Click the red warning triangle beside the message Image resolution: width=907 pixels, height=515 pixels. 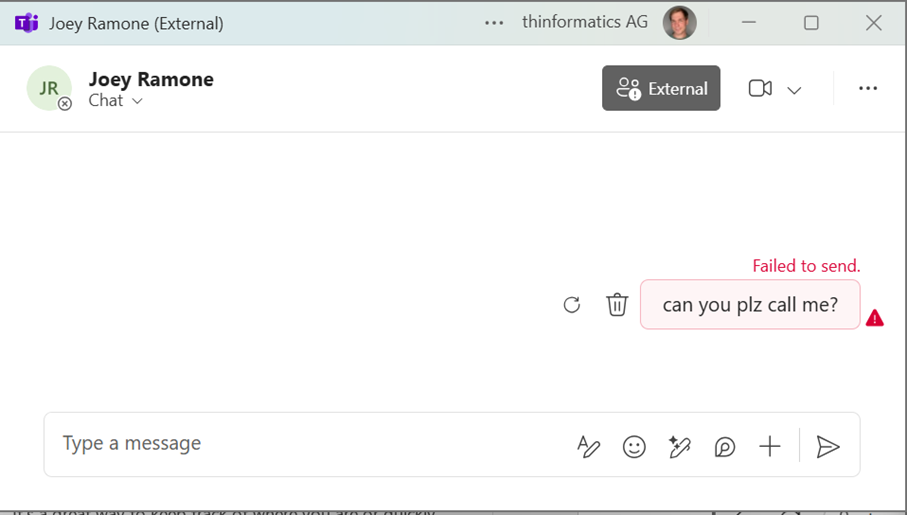click(x=875, y=318)
